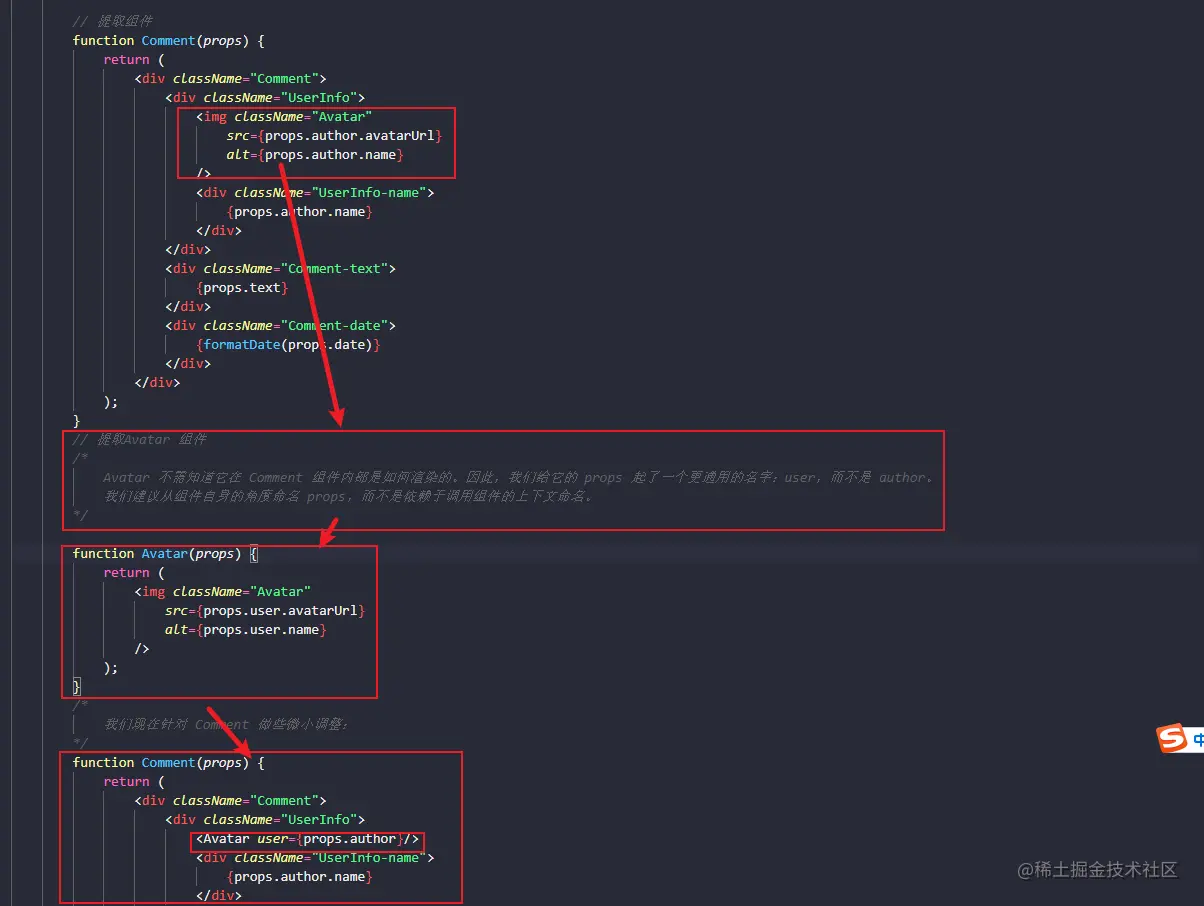
Task: Click comment line starting "我们建议从组件自身的角度命名"
Action: click(348, 496)
